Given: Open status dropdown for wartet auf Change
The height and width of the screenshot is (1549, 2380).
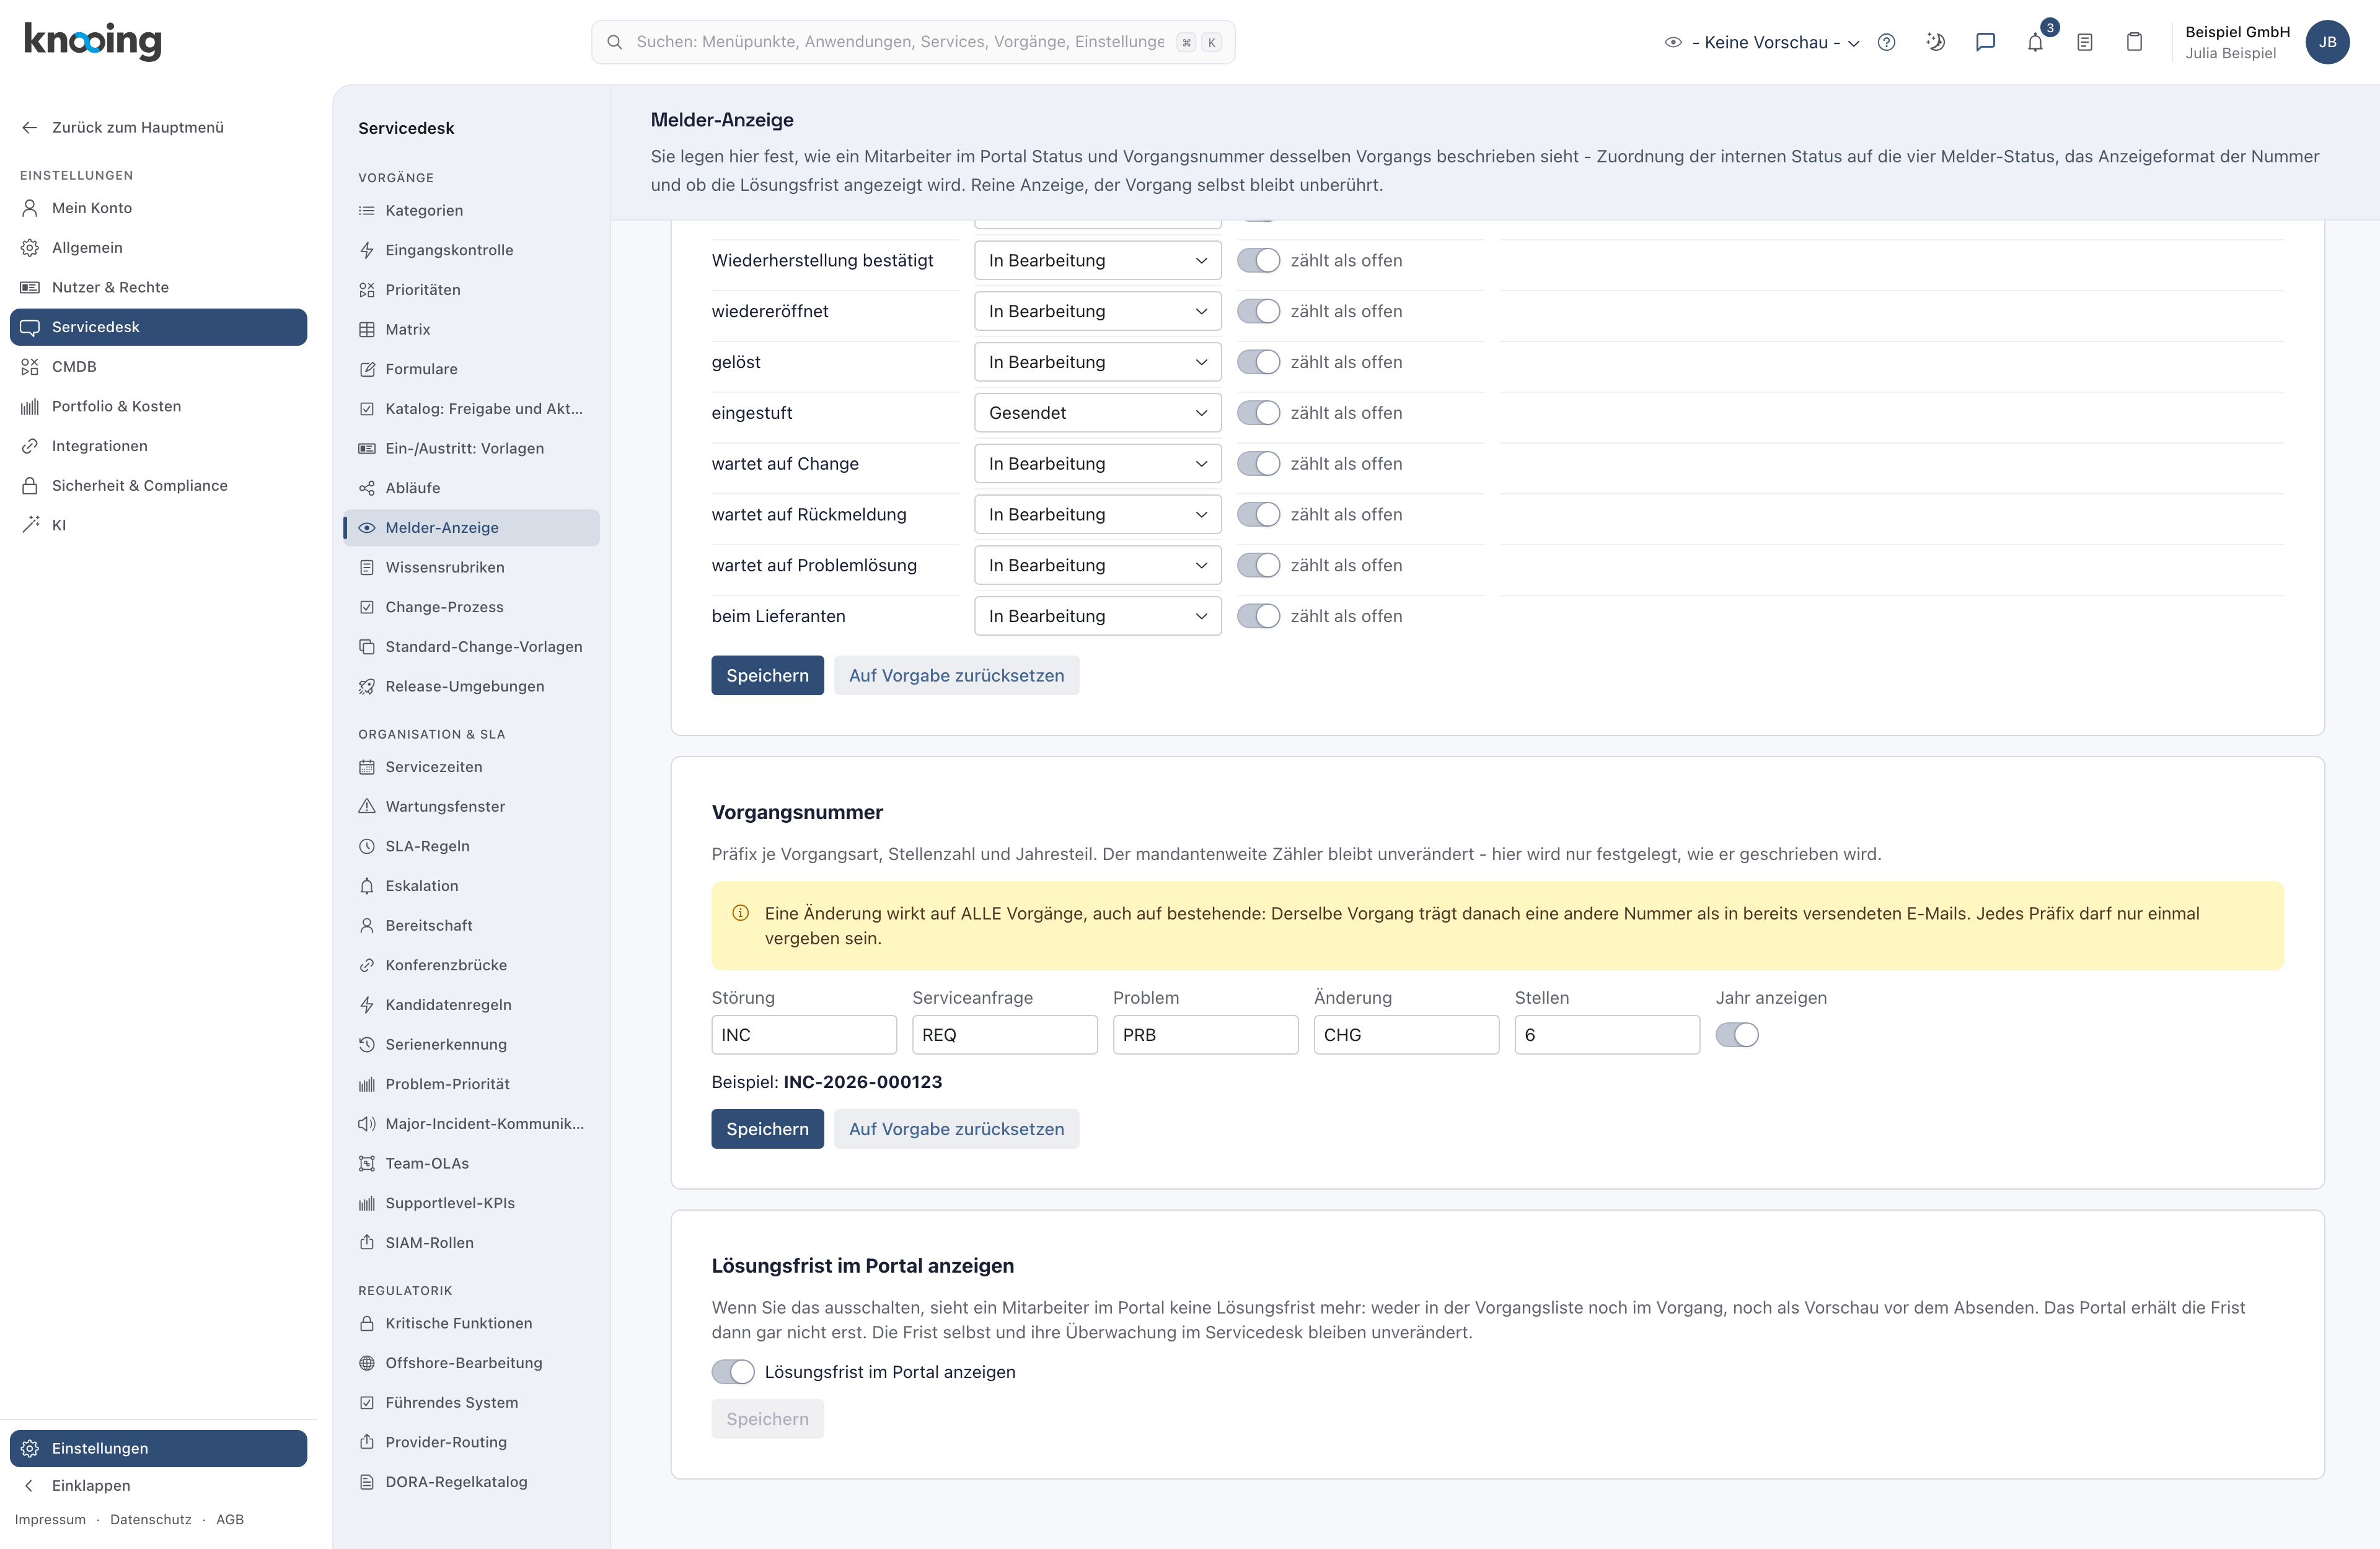Looking at the screenshot, I should click(x=1097, y=464).
